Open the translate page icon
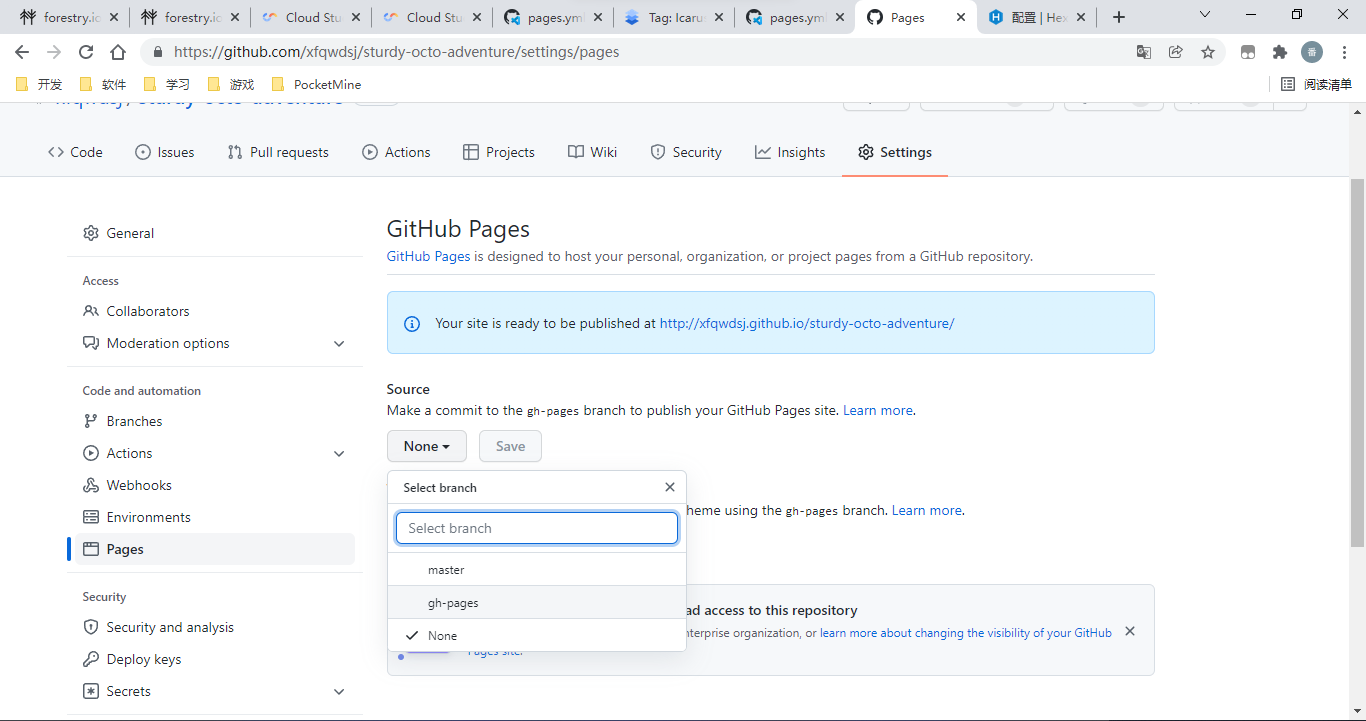The height and width of the screenshot is (721, 1366). click(x=1144, y=52)
